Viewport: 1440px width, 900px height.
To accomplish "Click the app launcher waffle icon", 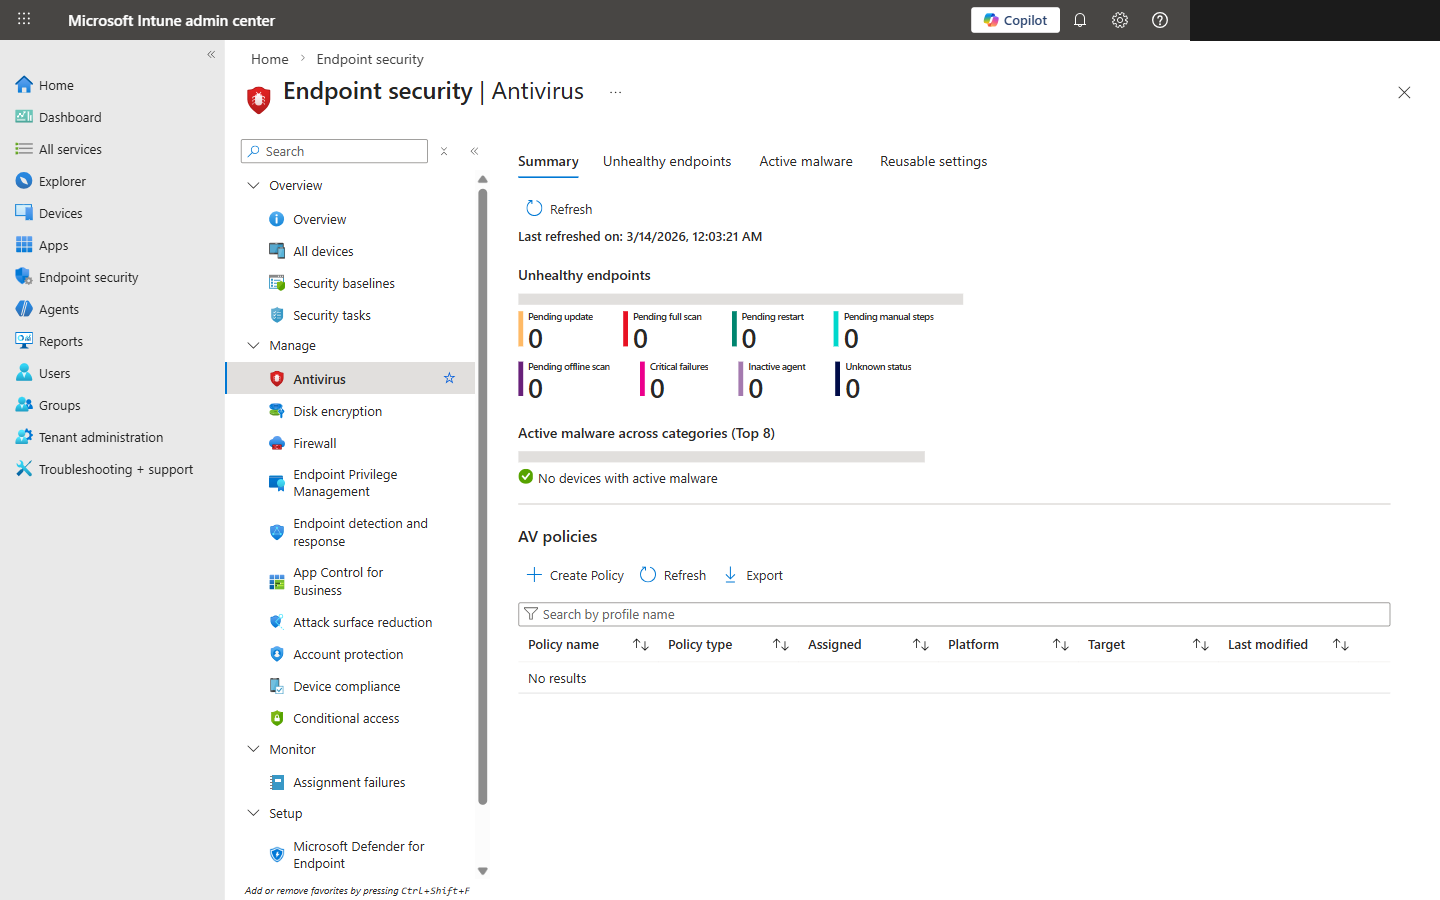I will (23, 19).
